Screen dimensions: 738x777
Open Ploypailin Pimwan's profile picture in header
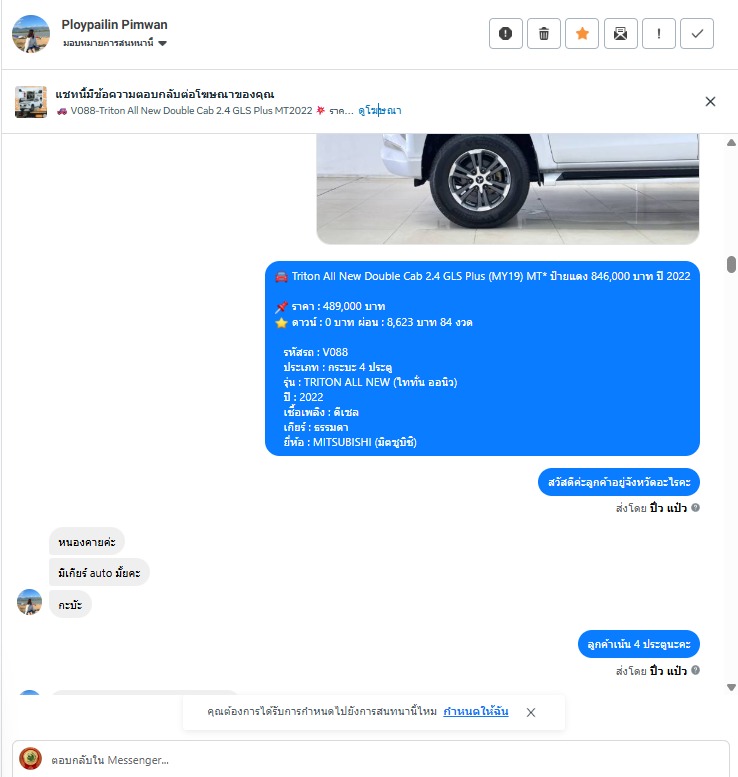click(31, 34)
